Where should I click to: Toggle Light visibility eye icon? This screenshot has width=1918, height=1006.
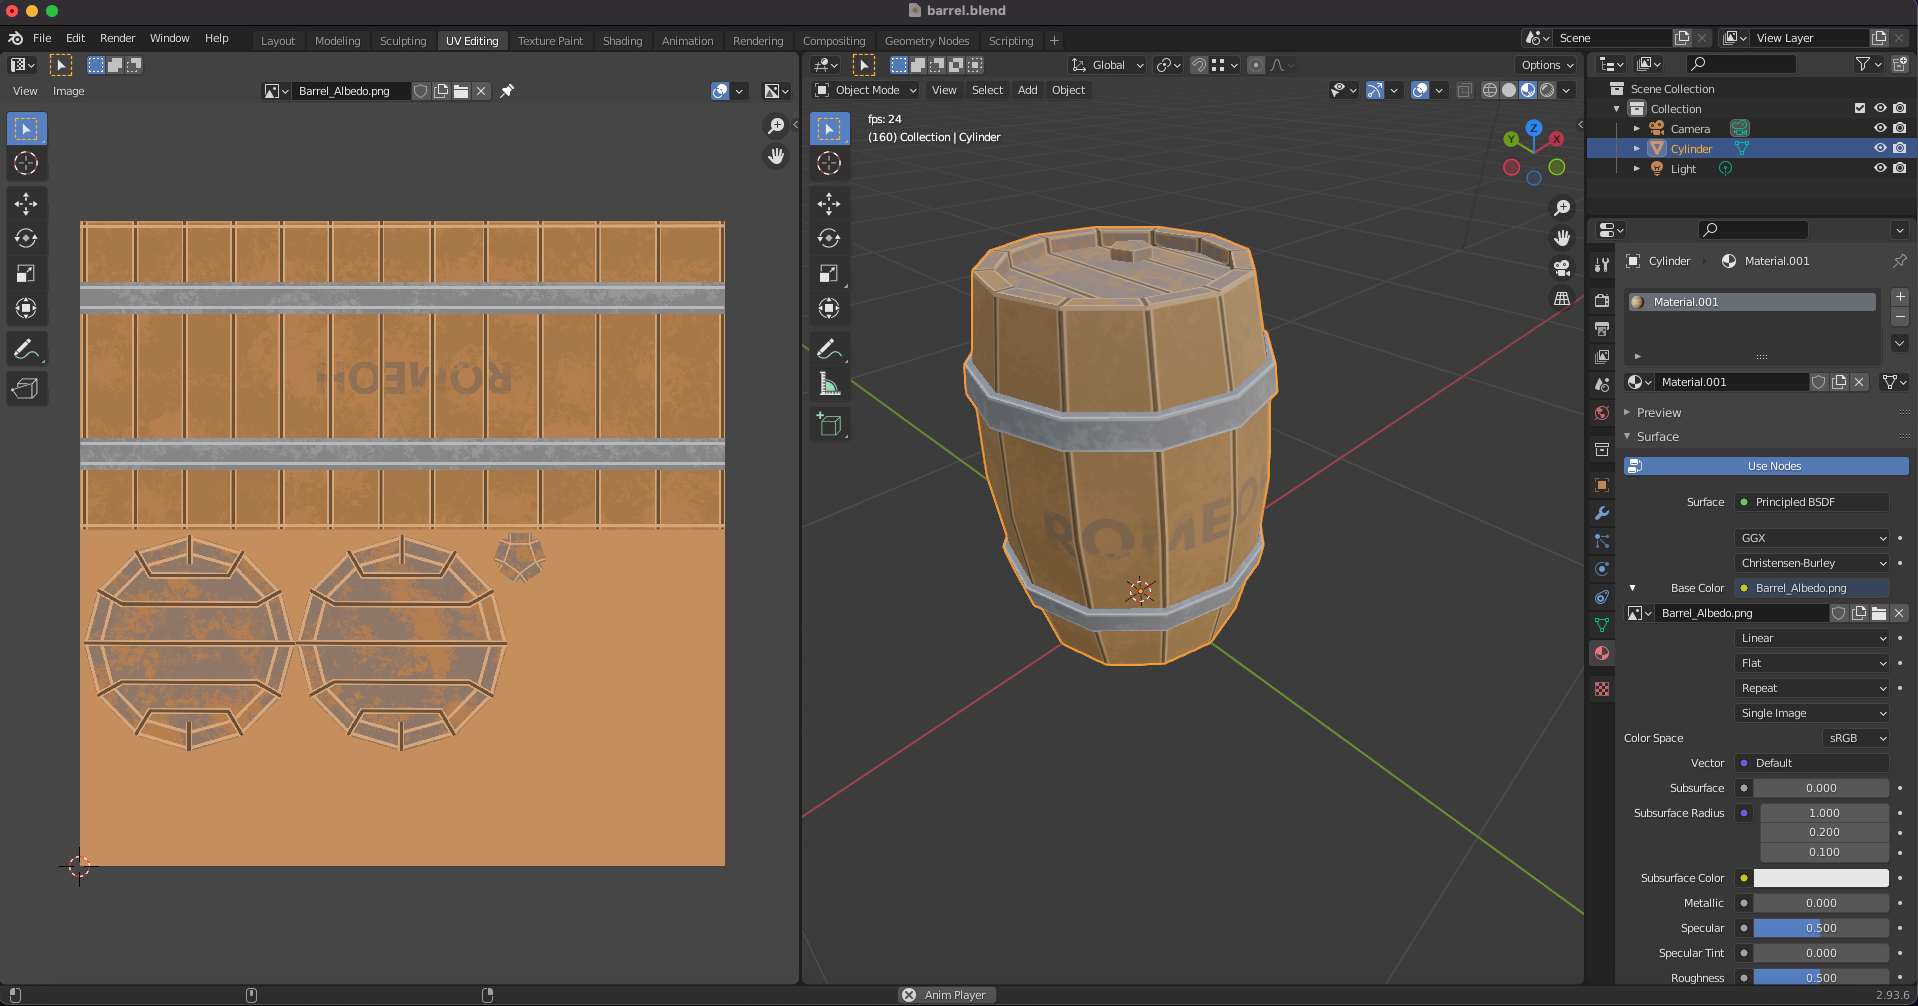tap(1880, 168)
